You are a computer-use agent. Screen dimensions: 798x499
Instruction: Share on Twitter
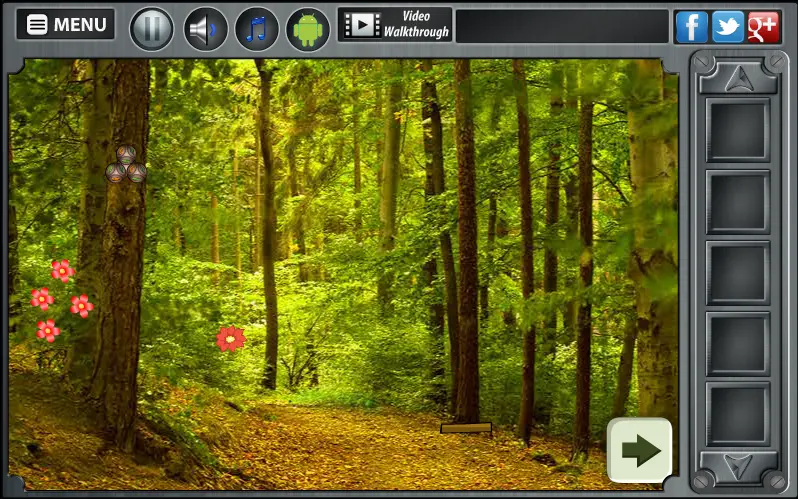coord(728,26)
